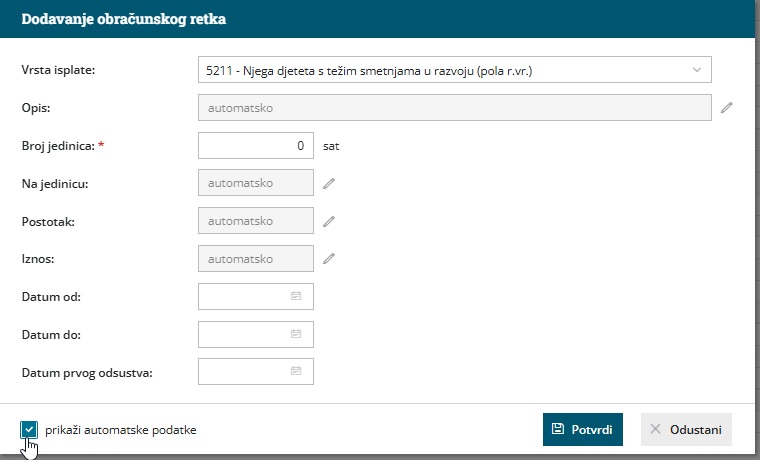Click the pencil icon beside Opis field
The width and height of the screenshot is (760, 460).
click(727, 107)
